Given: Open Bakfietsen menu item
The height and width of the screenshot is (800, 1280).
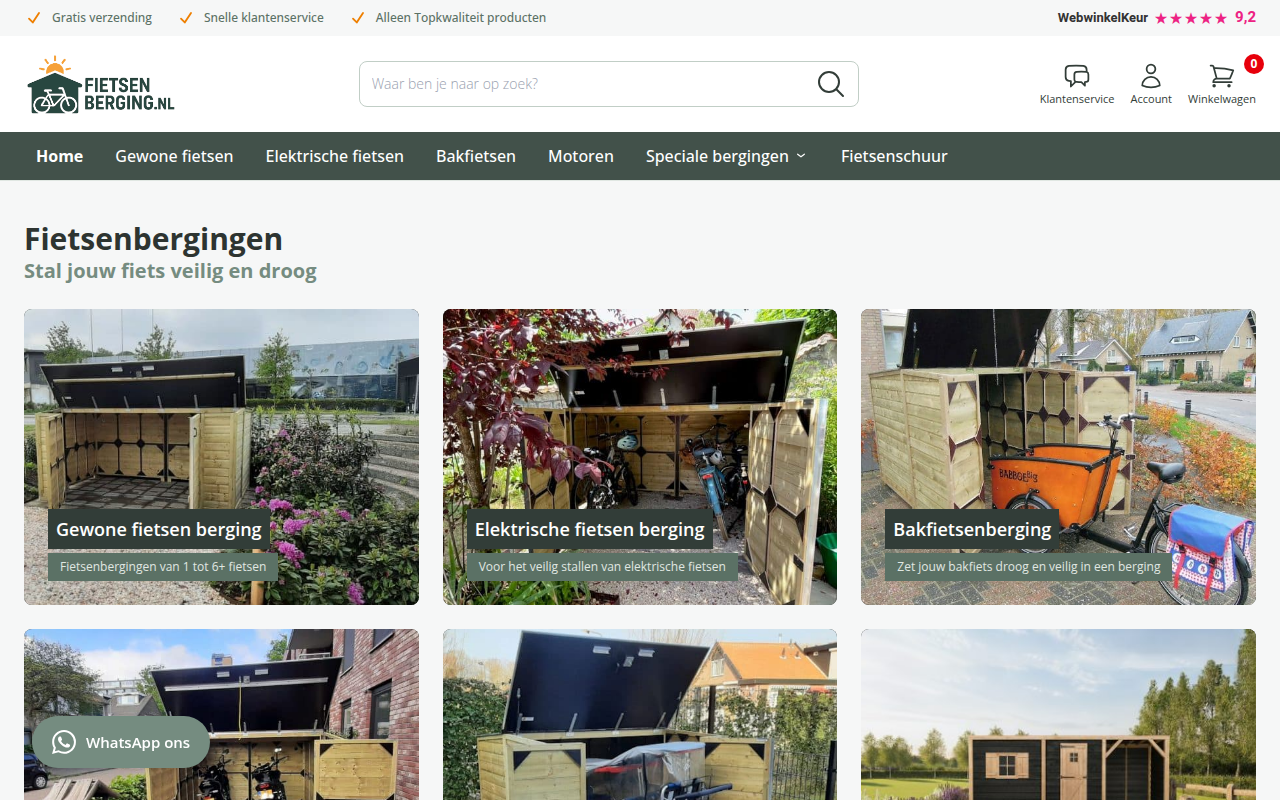Looking at the screenshot, I should 476,156.
